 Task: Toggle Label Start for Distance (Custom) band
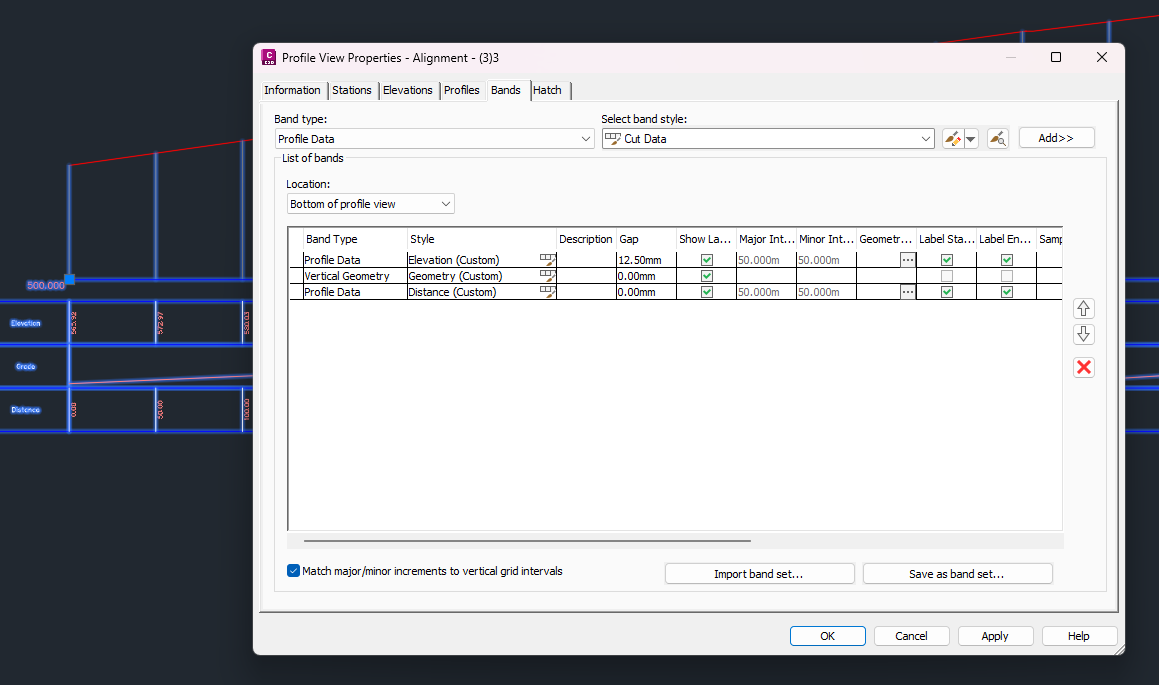pos(947,292)
